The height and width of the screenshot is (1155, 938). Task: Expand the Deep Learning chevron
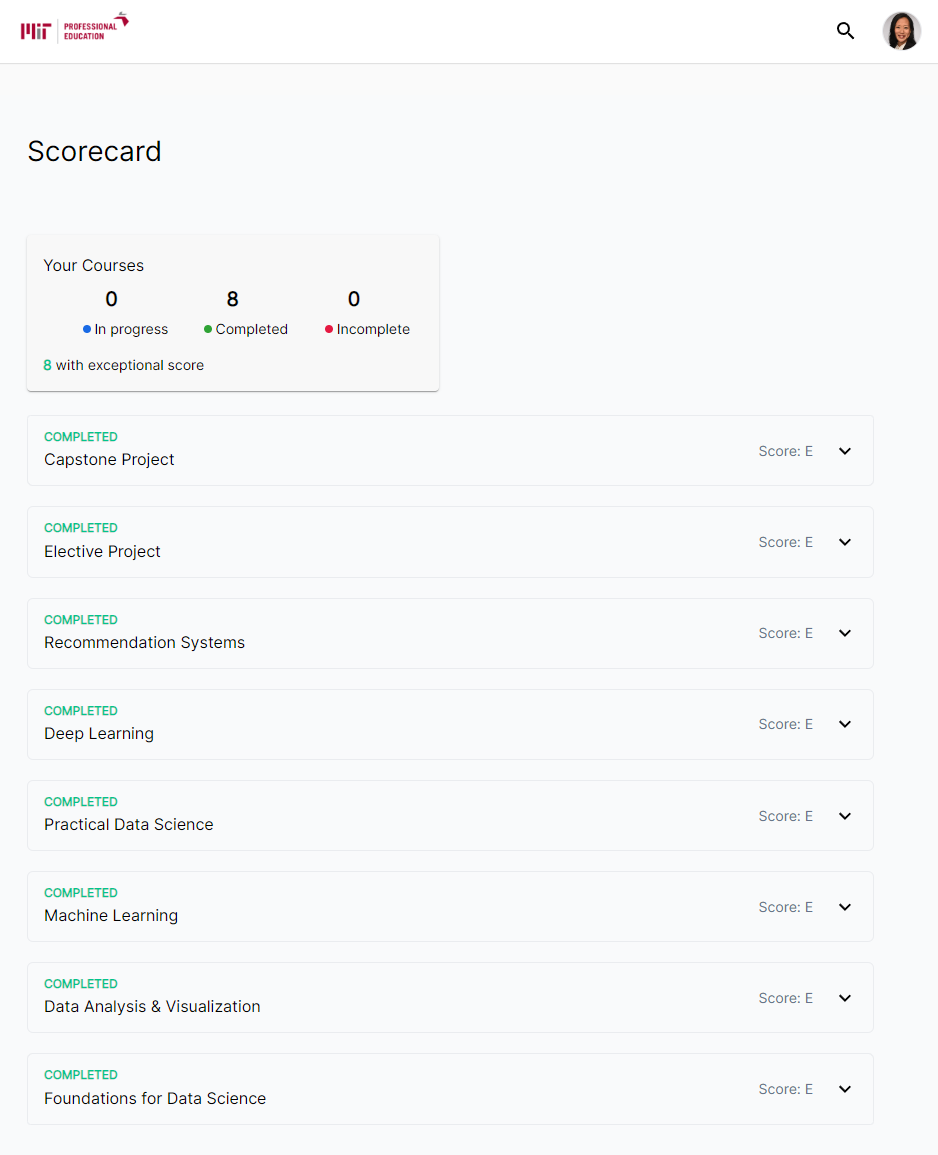tap(845, 724)
